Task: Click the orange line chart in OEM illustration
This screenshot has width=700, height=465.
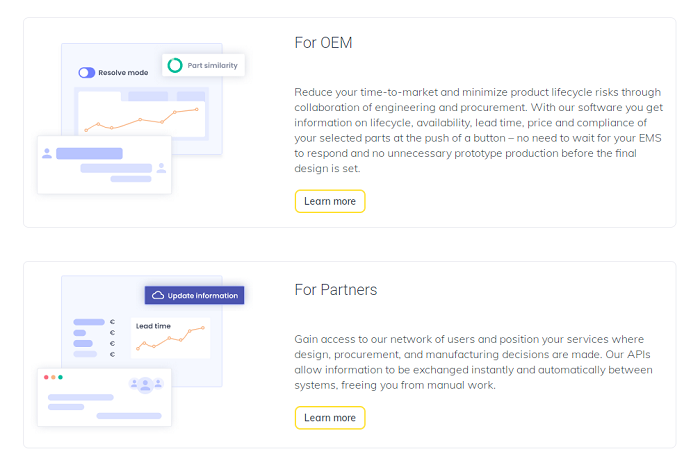Action: point(142,120)
